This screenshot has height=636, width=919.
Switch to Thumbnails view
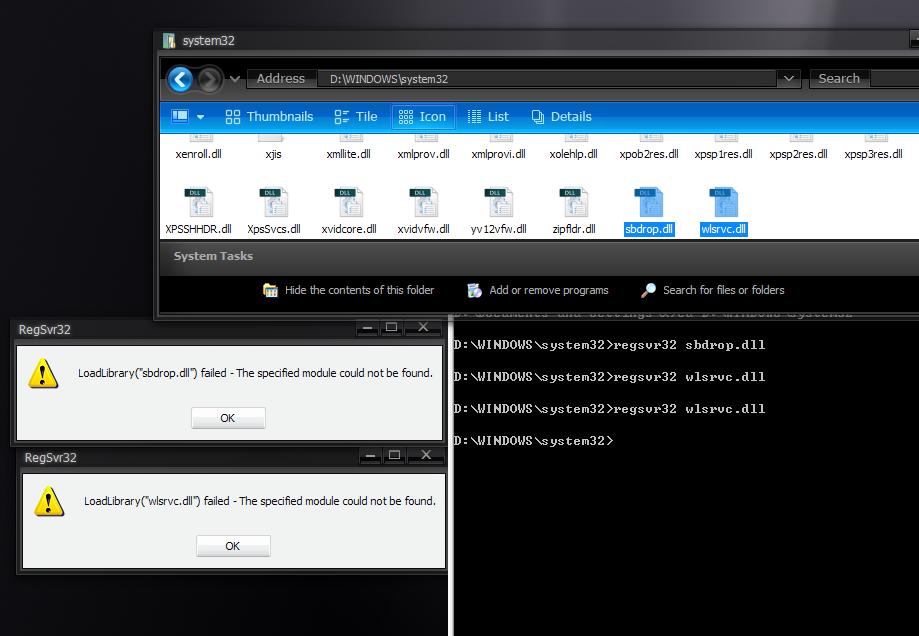click(x=269, y=117)
